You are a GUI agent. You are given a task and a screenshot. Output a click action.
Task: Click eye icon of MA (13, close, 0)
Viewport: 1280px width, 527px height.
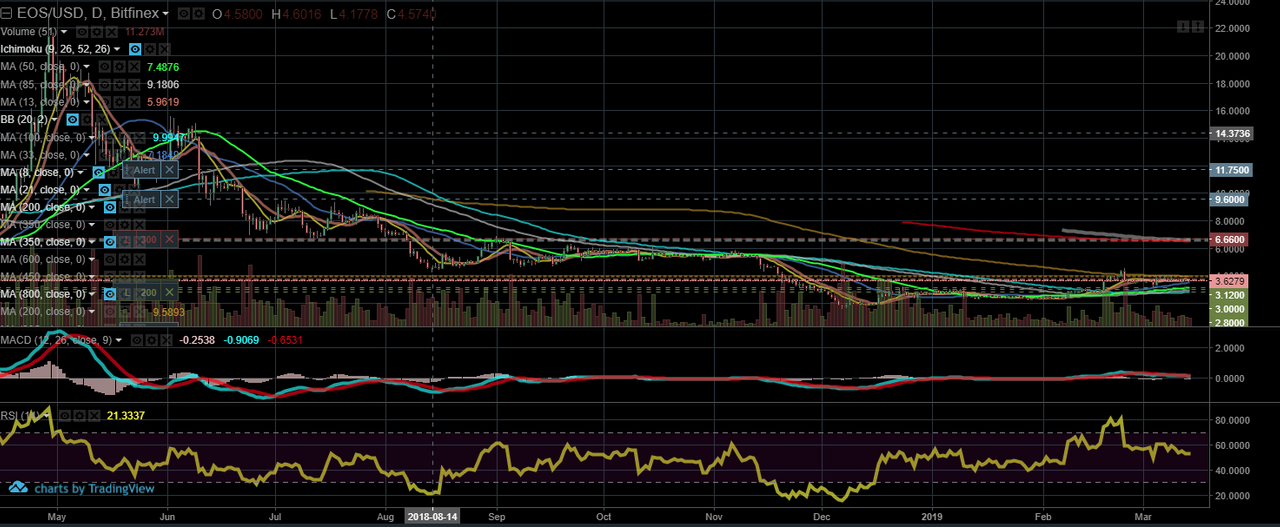[105, 102]
